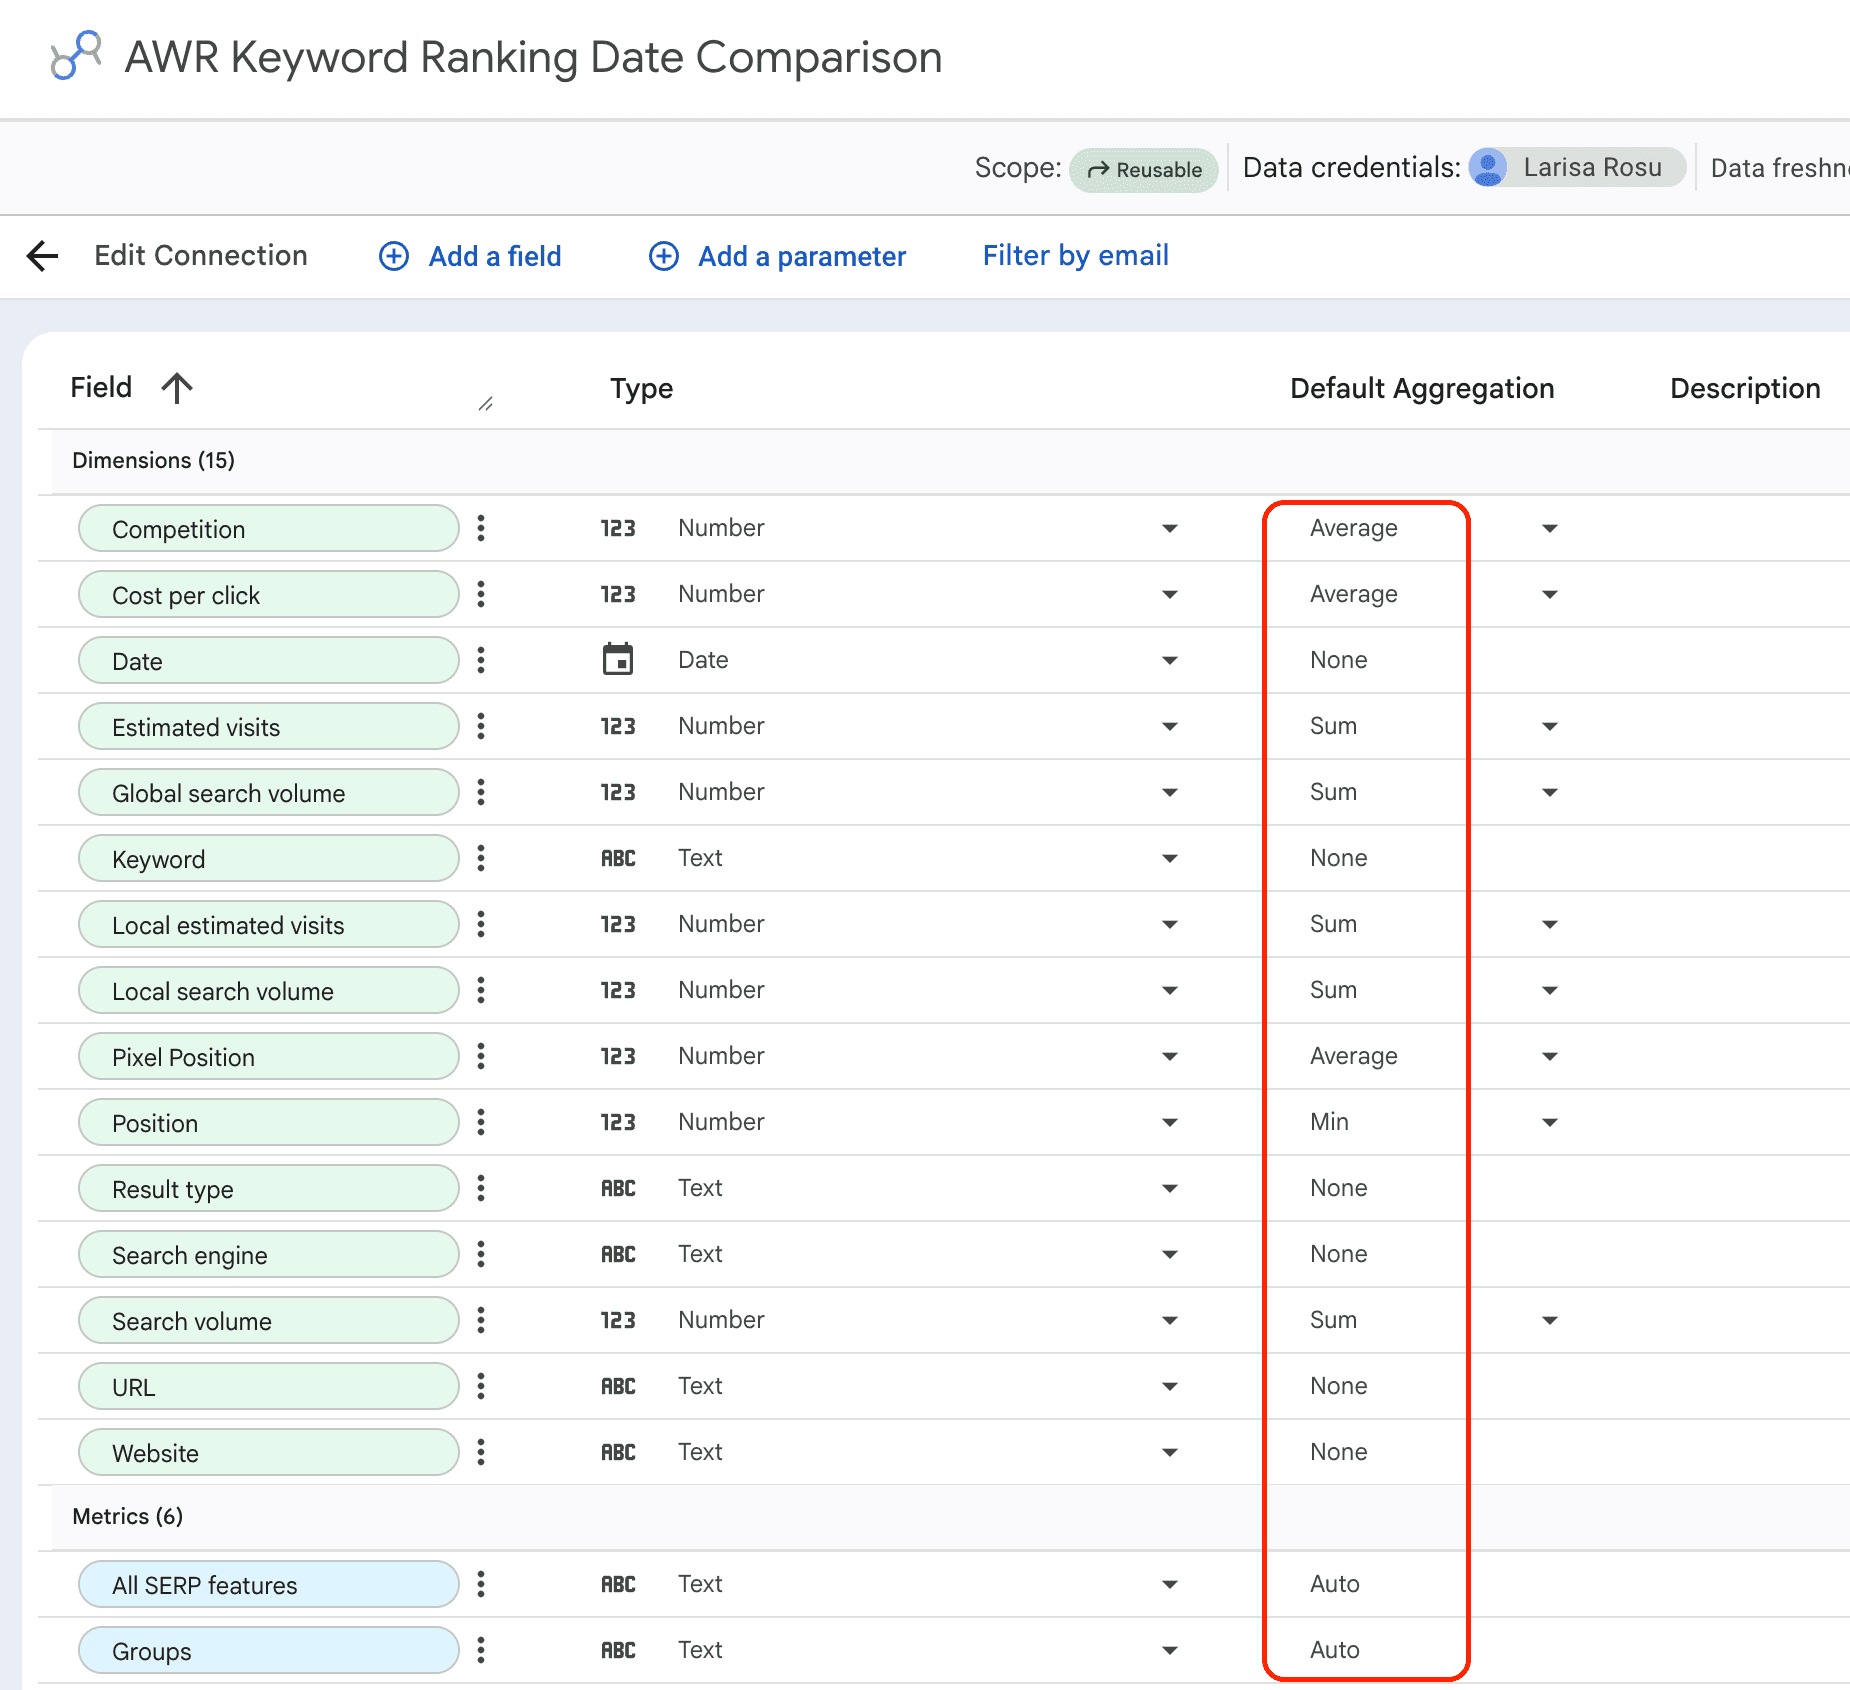Screen dimensions: 1850x1690
Task: Open the three-dot menu for Position field
Action: (x=481, y=1122)
